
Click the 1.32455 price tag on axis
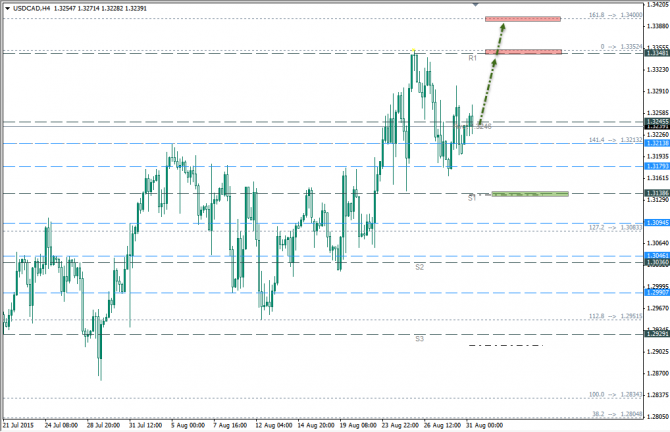tap(657, 122)
